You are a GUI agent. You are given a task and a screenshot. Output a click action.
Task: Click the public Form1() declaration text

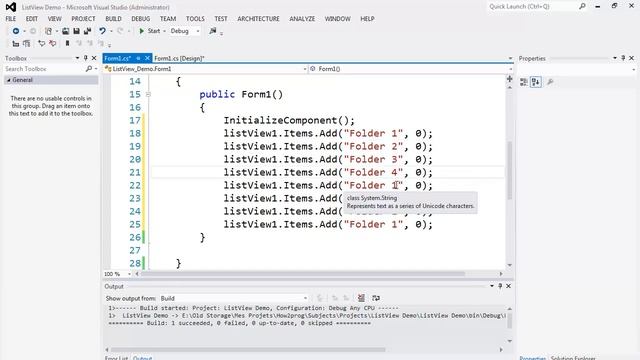coord(241,94)
